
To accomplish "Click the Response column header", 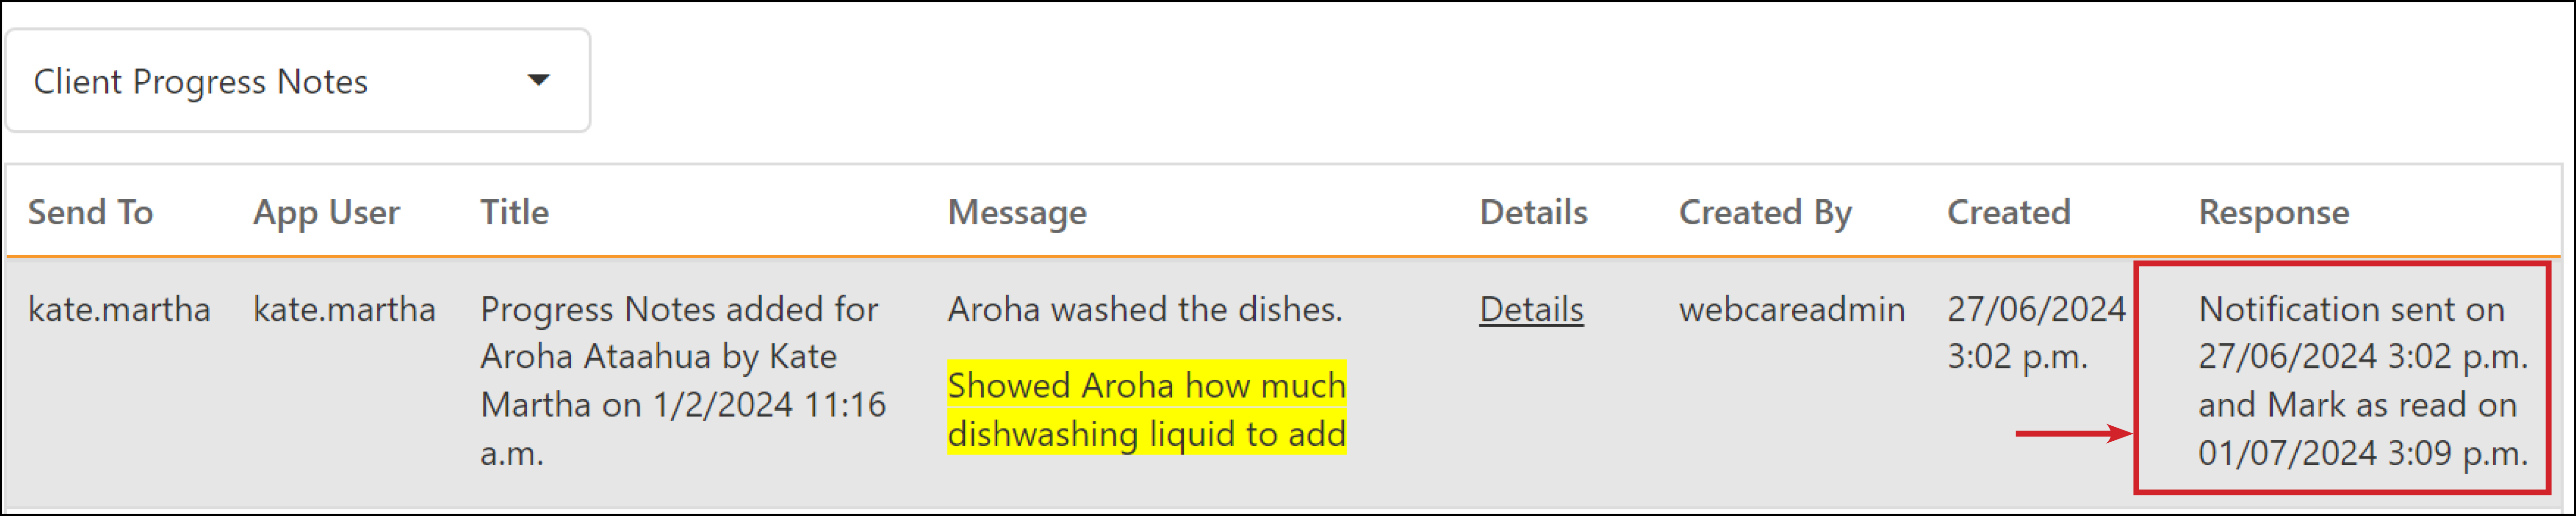I will coord(2273,213).
